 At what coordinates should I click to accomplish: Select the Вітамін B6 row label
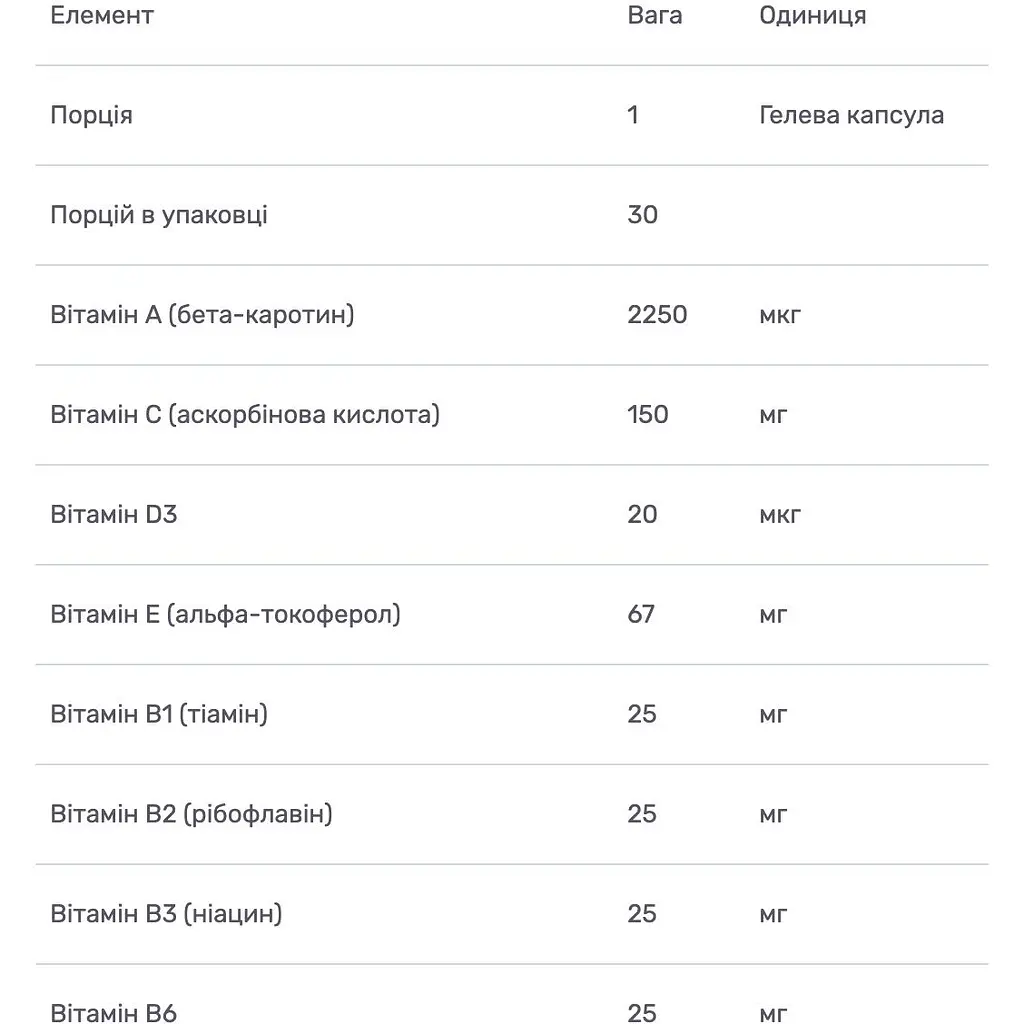click(114, 1013)
